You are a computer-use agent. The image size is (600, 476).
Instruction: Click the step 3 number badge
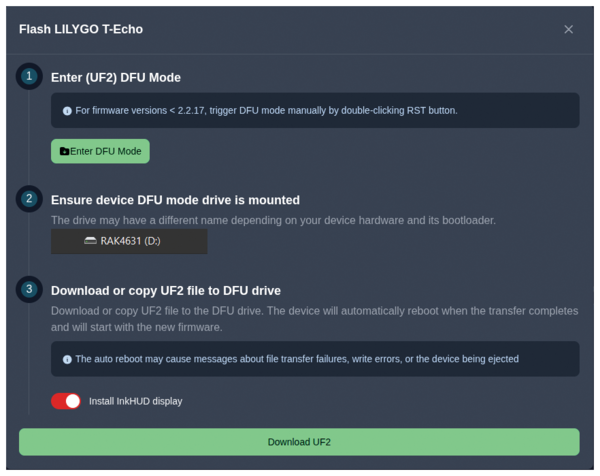tap(30, 290)
